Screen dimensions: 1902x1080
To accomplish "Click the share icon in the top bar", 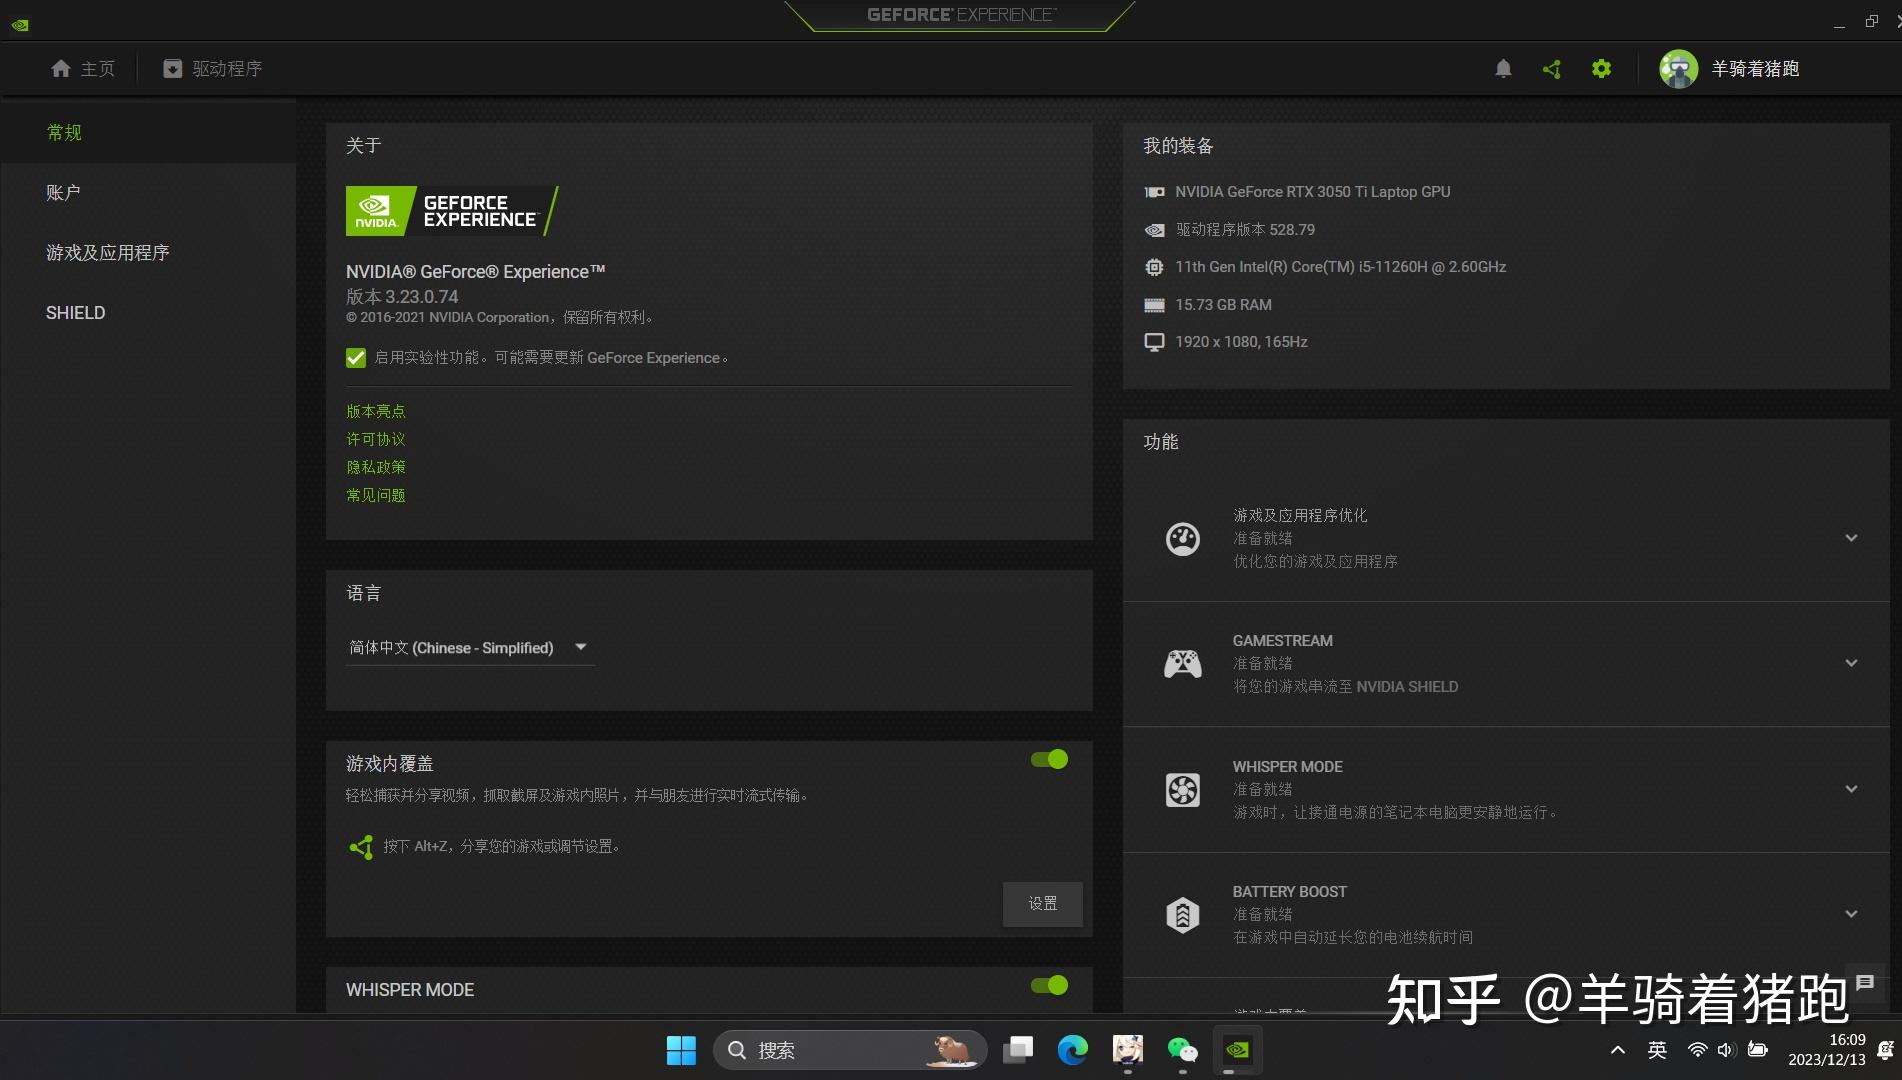I will [1552, 68].
